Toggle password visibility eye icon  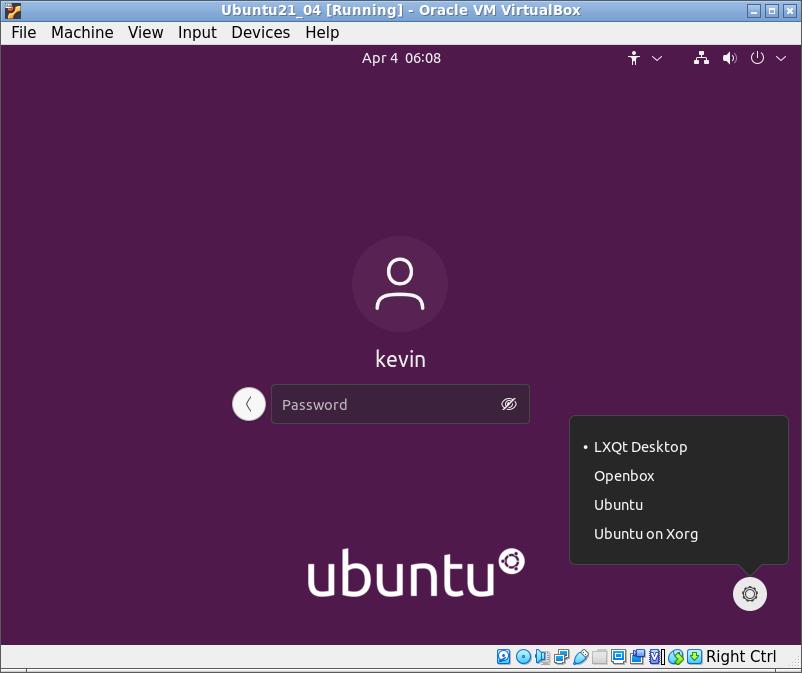click(508, 404)
